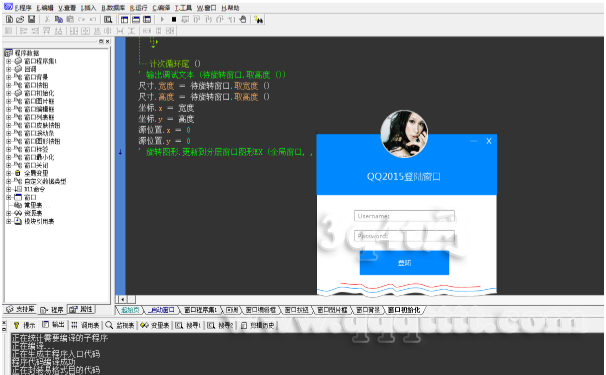Click the magnifier Find toolbar icon
606x375 pixels.
pos(108,19)
